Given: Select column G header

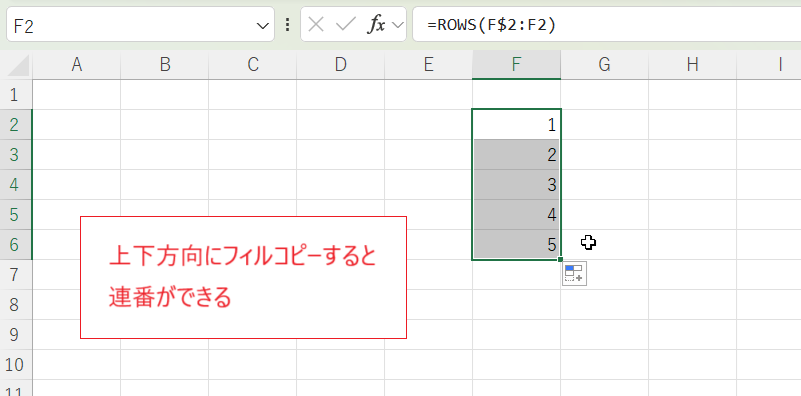Looking at the screenshot, I should click(604, 65).
